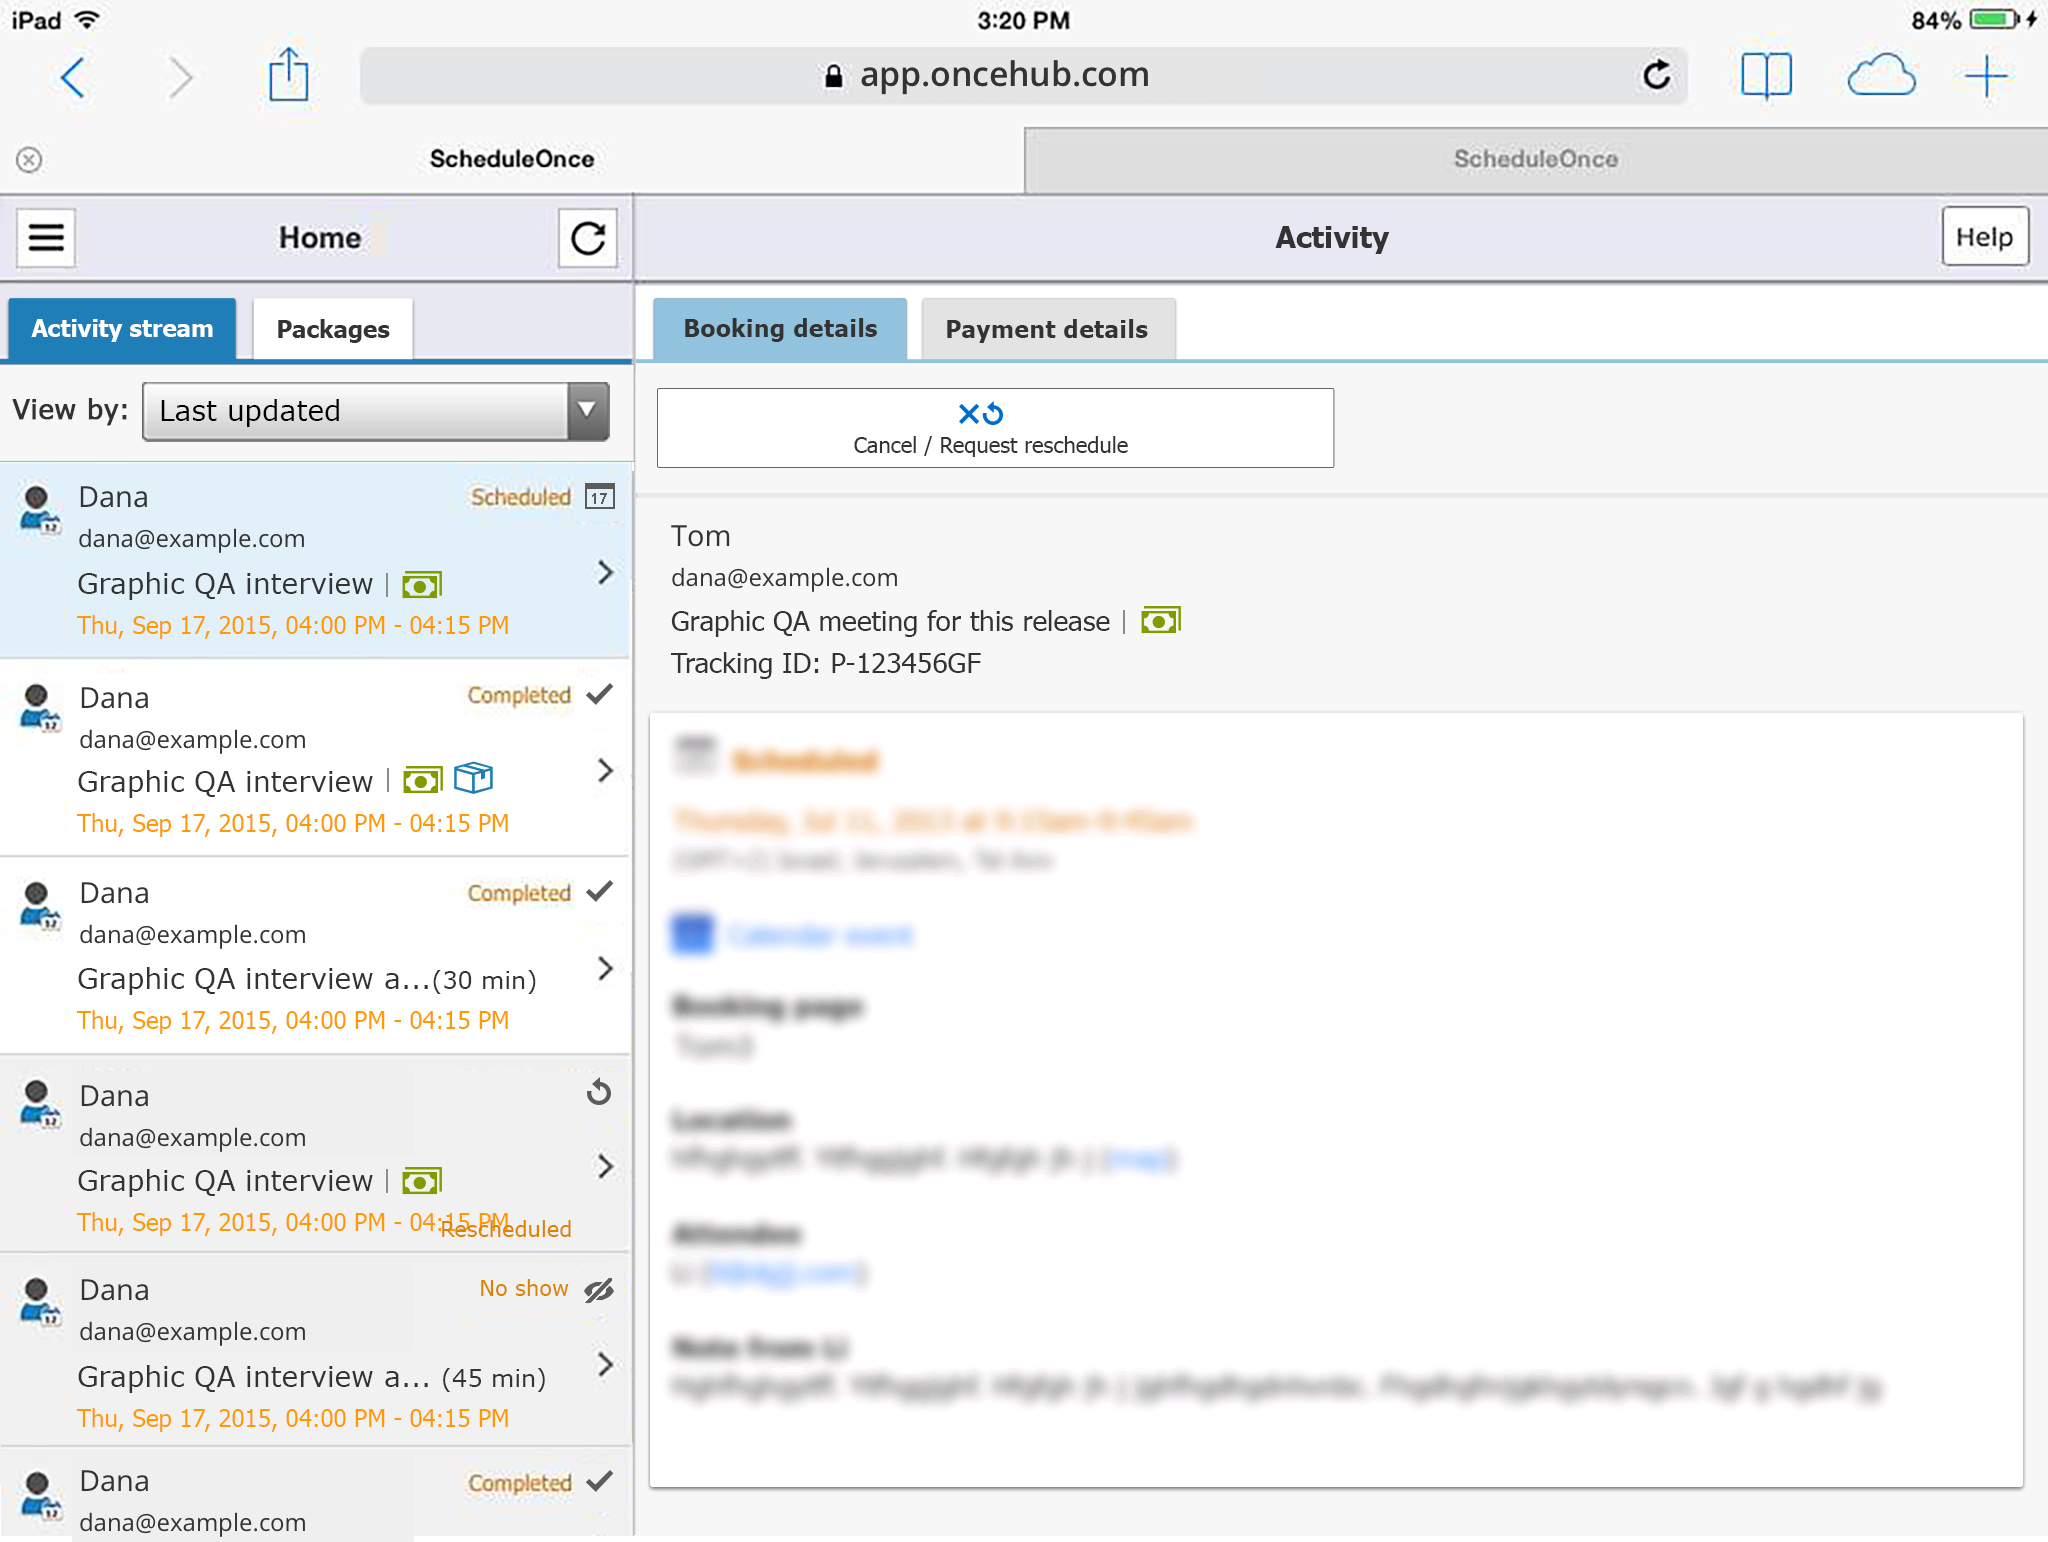Expand the No show Dana booking chevron
This screenshot has height=1542, width=2048.
(605, 1364)
